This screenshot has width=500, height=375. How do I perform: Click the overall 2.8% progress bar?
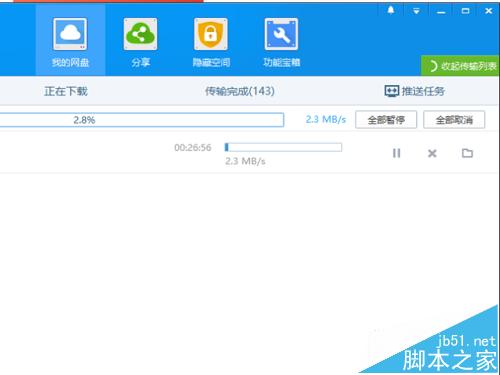142,120
